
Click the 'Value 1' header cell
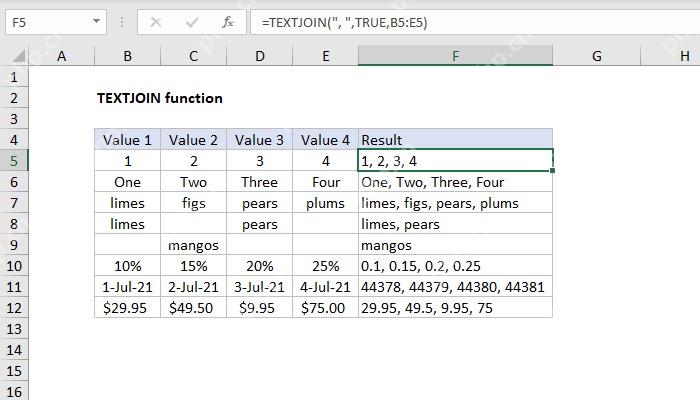pos(127,140)
